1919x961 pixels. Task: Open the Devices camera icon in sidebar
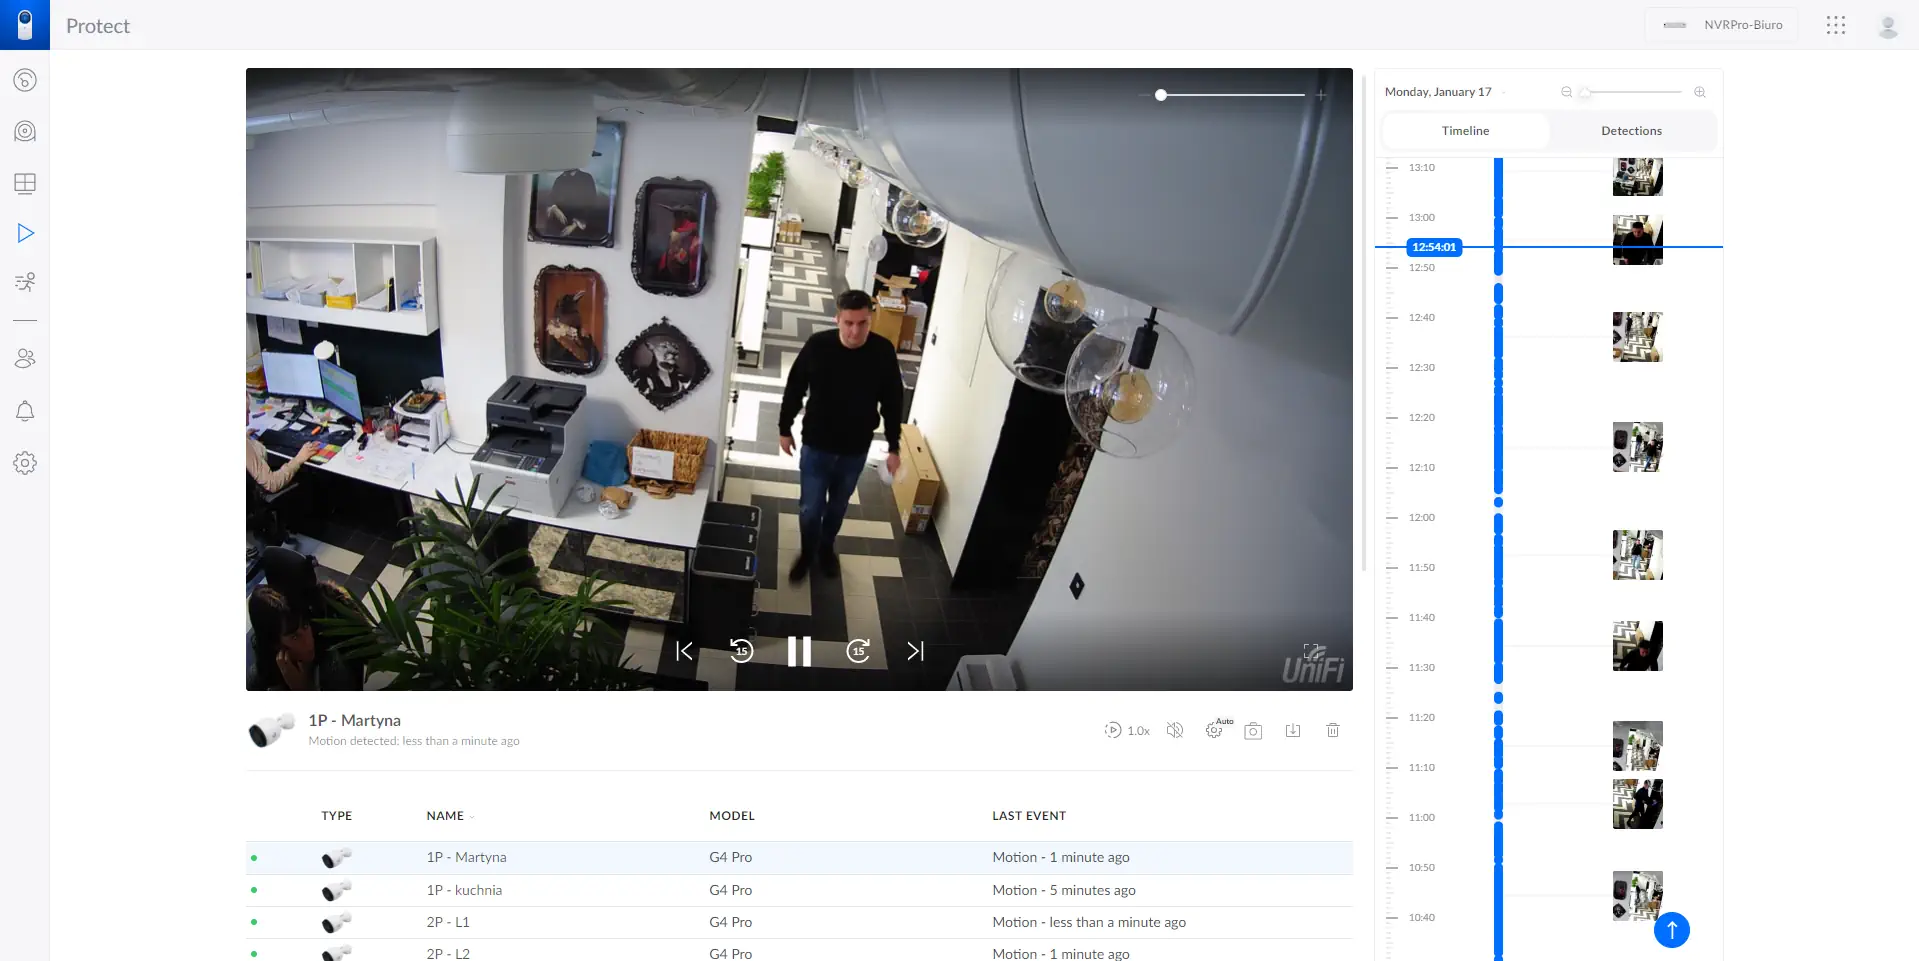tap(25, 131)
